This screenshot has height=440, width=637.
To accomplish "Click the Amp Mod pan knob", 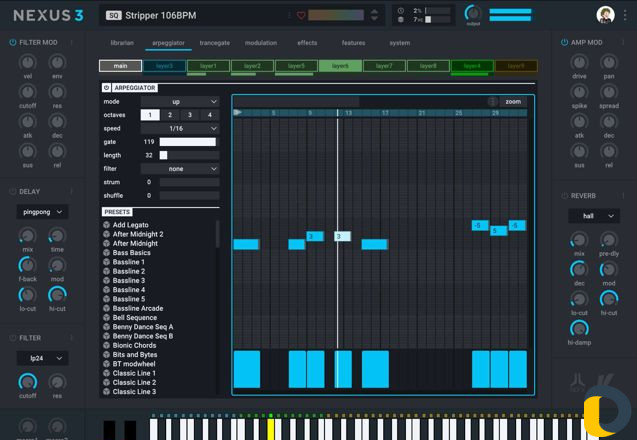I will pyautogui.click(x=609, y=63).
